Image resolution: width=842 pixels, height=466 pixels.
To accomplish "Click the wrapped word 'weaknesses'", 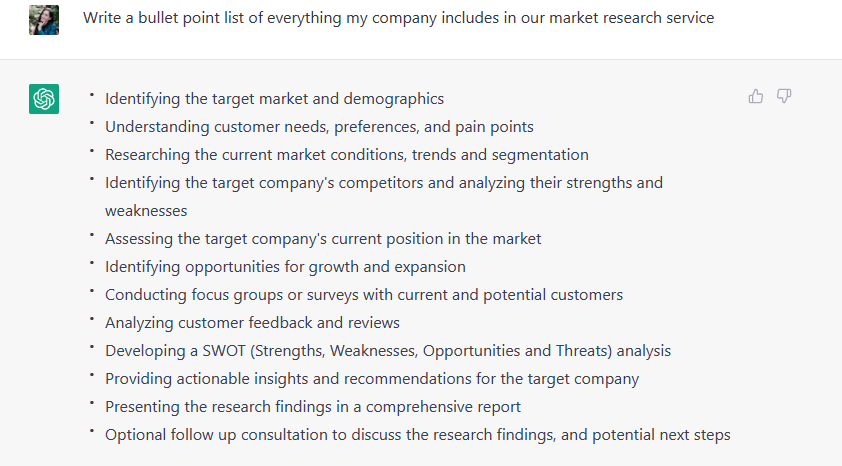I will coord(146,211).
